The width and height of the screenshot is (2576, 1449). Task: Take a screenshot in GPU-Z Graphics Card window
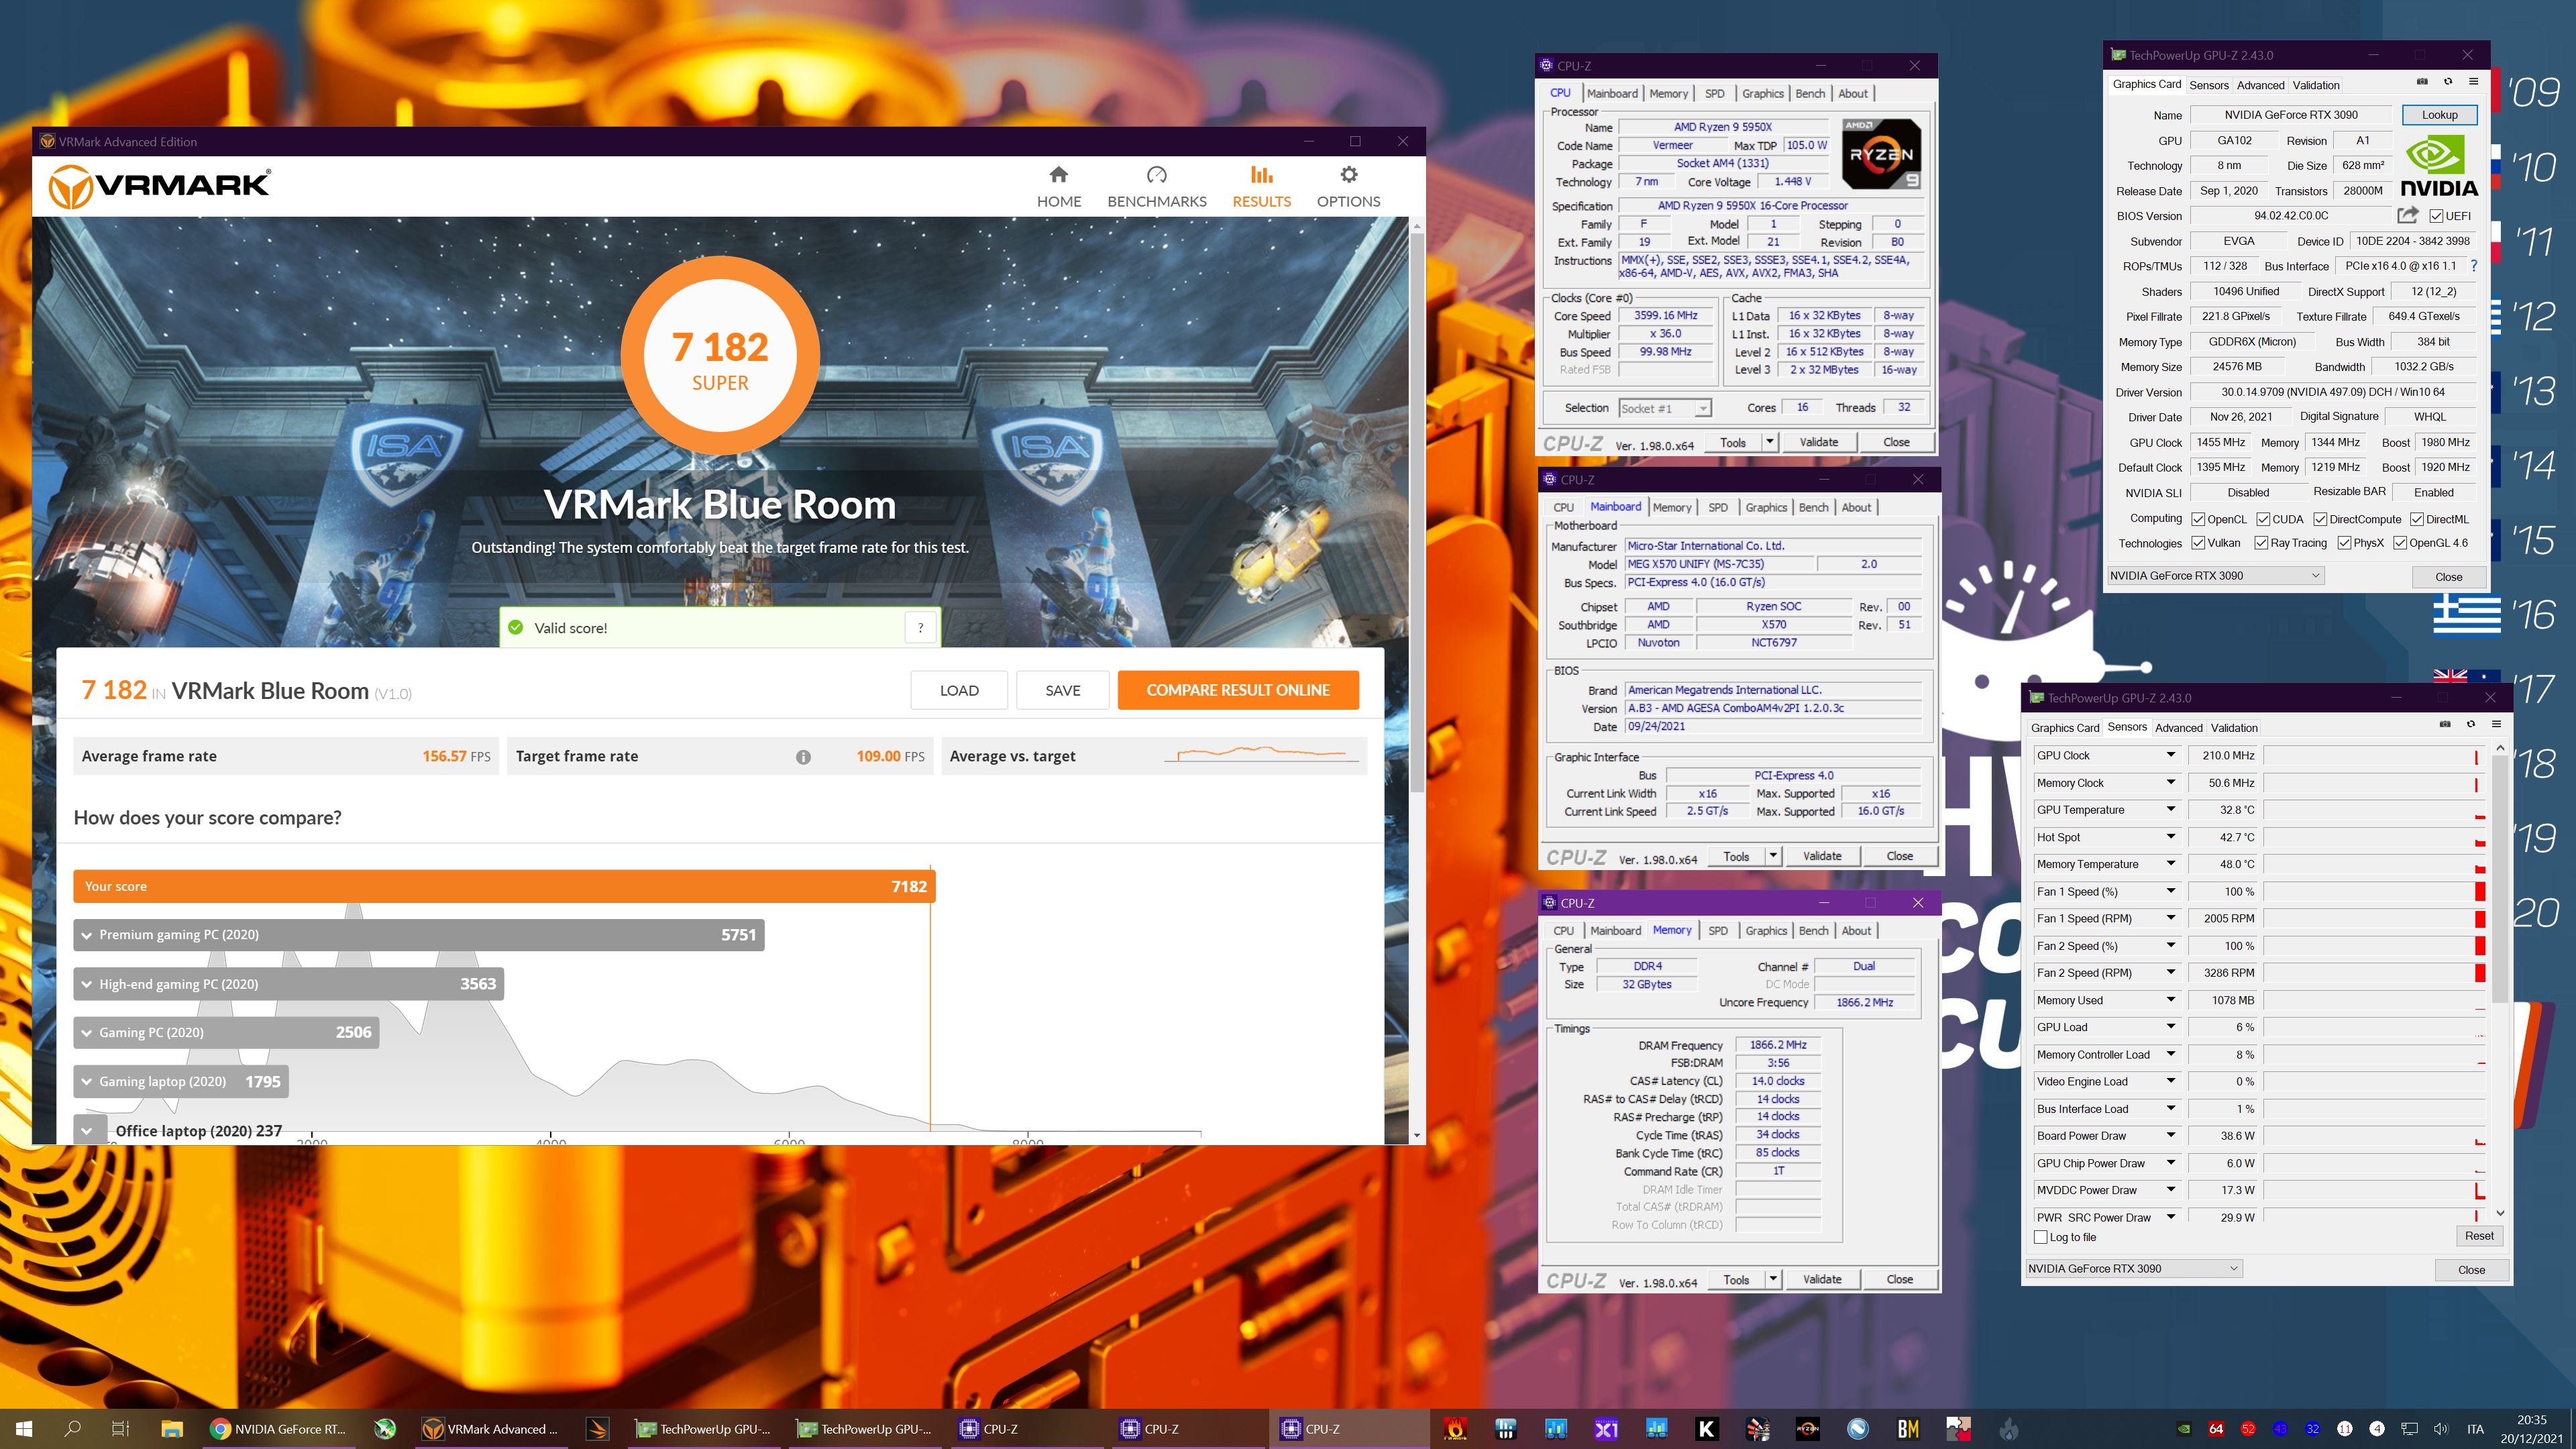point(2421,82)
